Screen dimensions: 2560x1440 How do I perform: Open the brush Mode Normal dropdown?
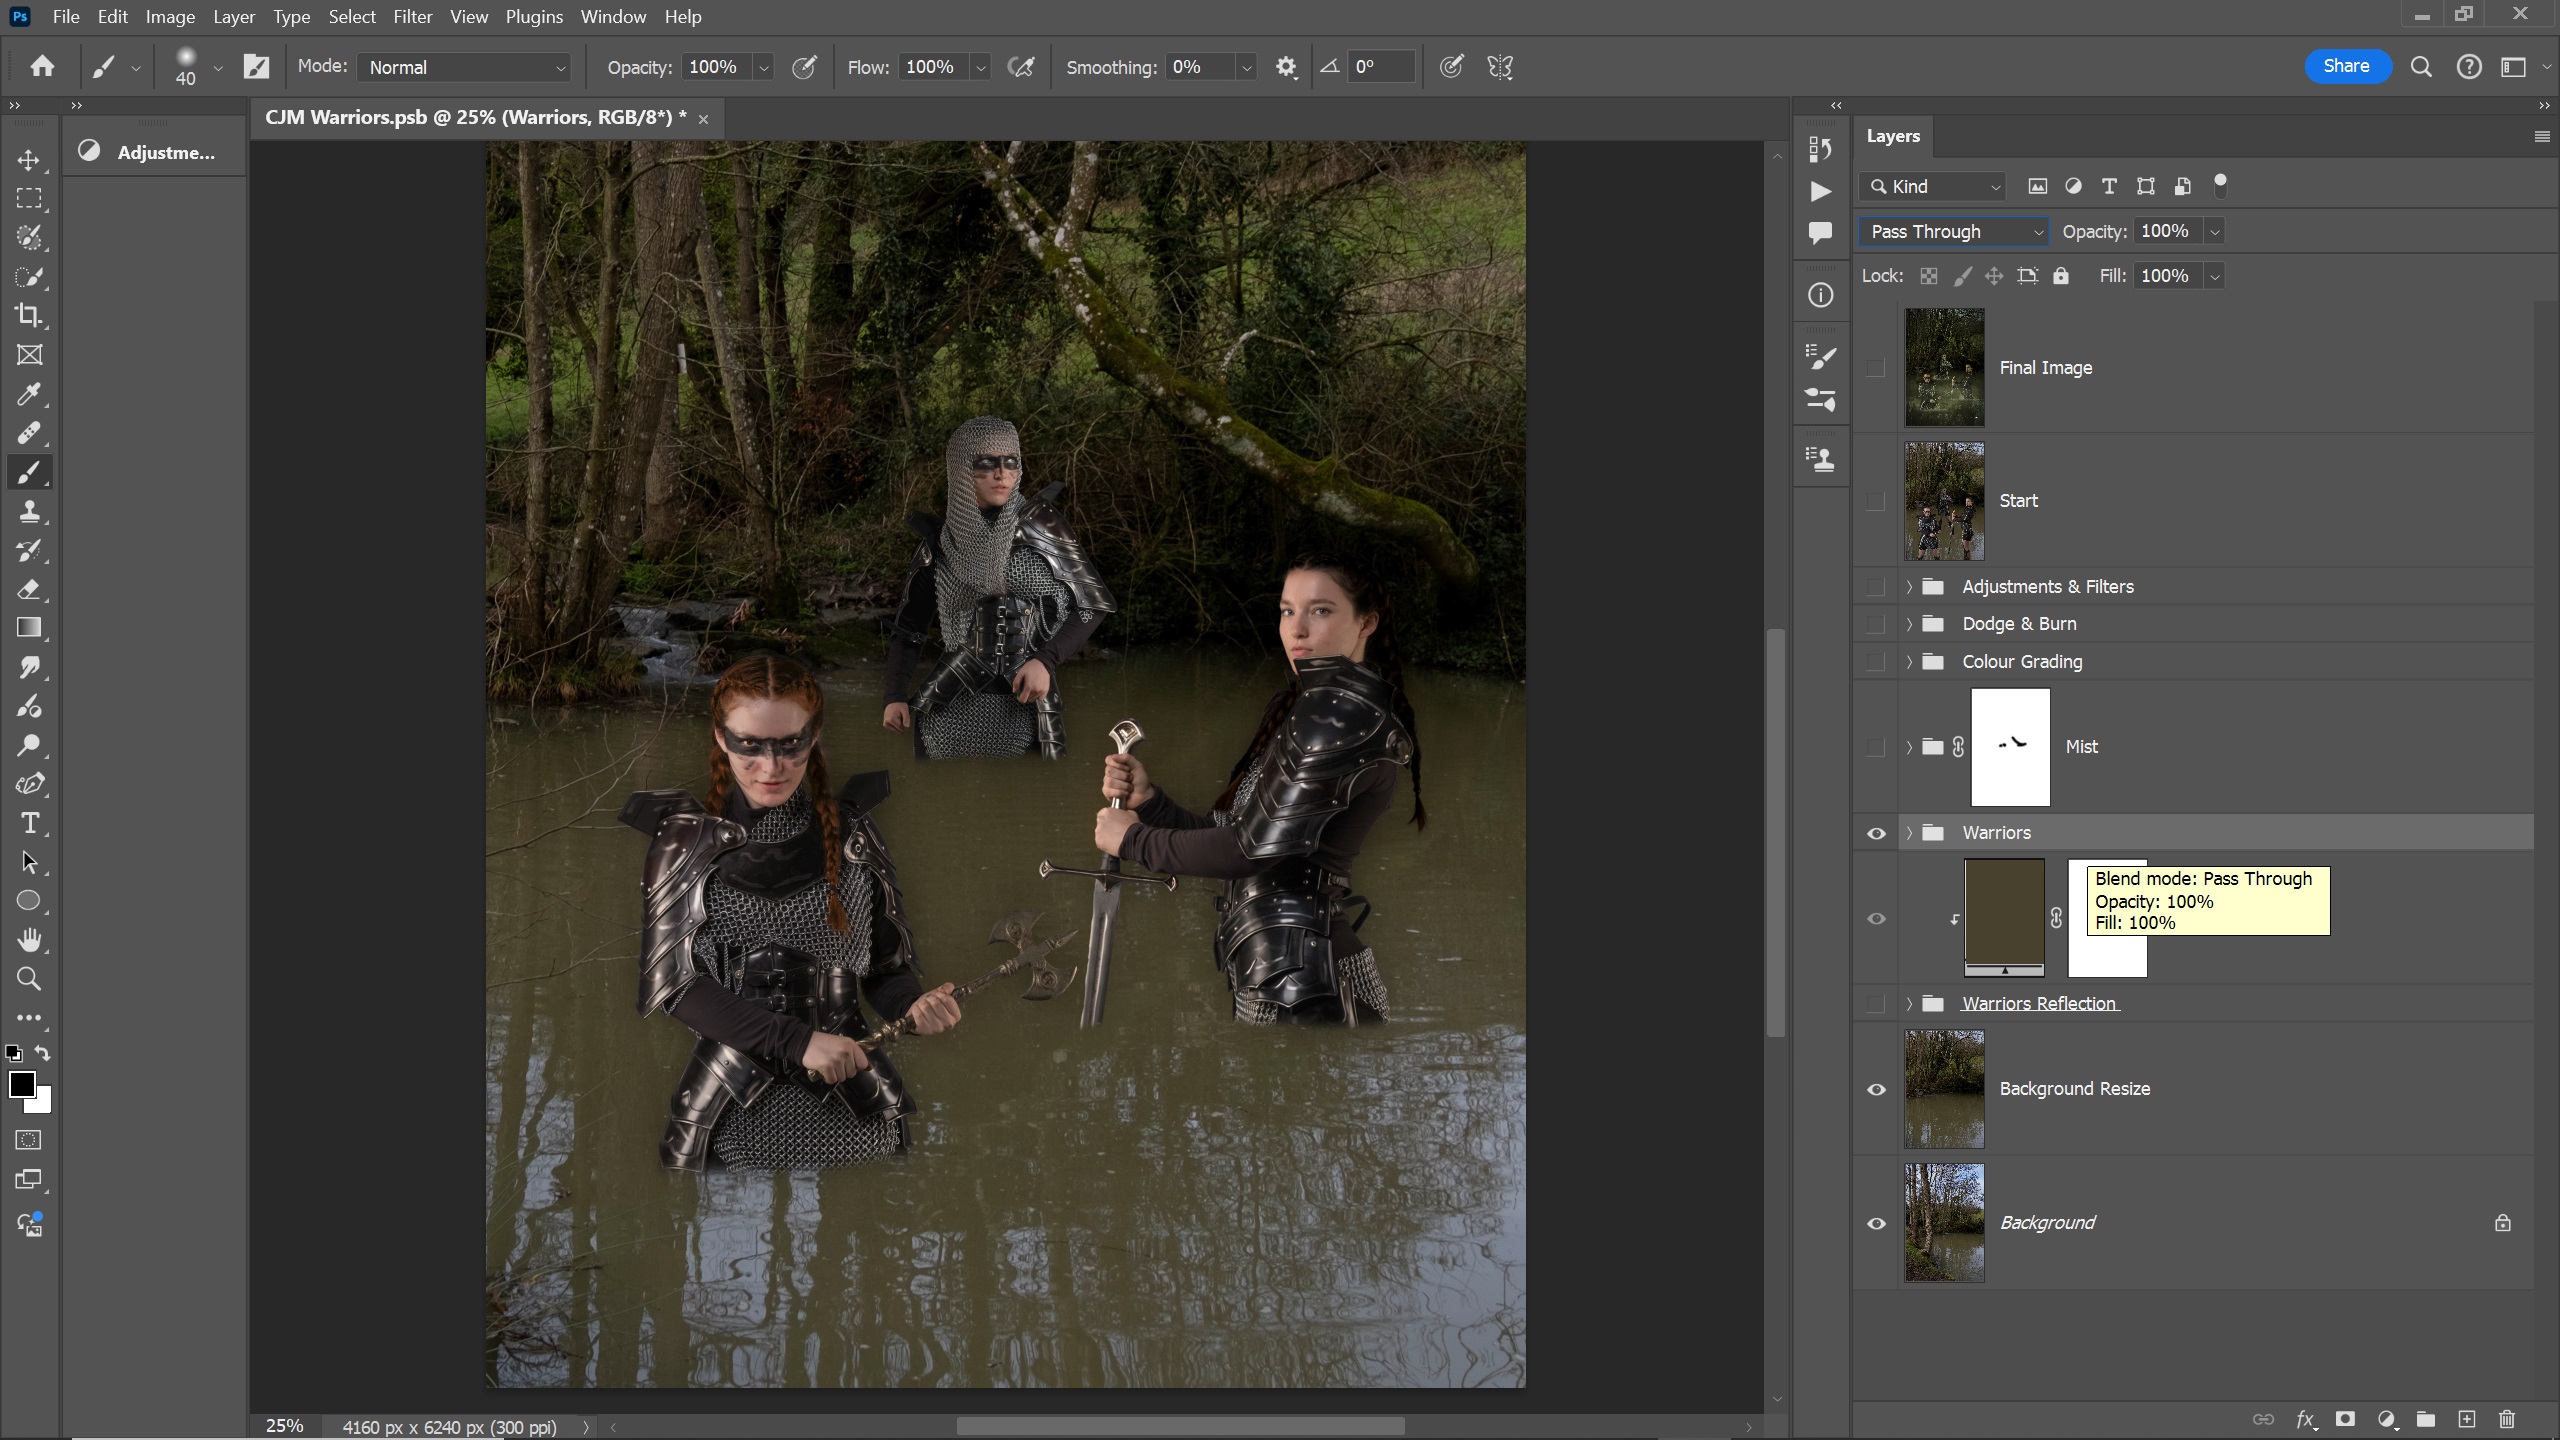click(x=465, y=67)
